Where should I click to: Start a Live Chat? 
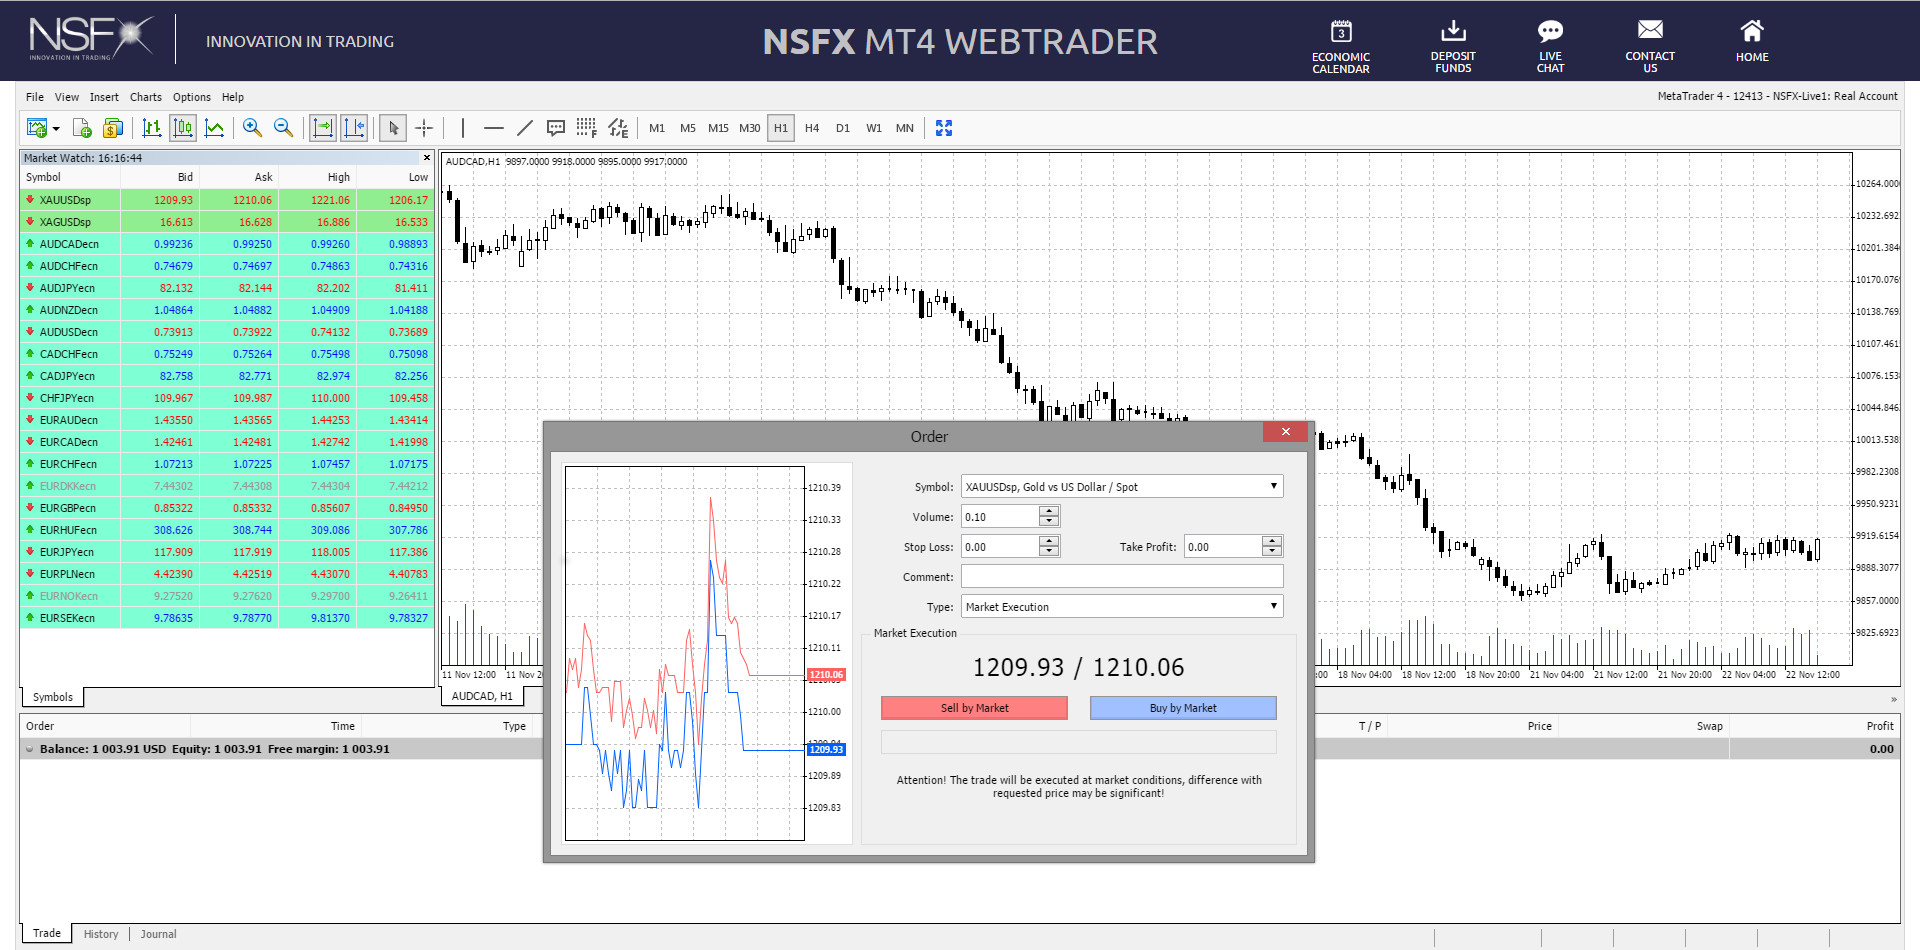coord(1550,46)
